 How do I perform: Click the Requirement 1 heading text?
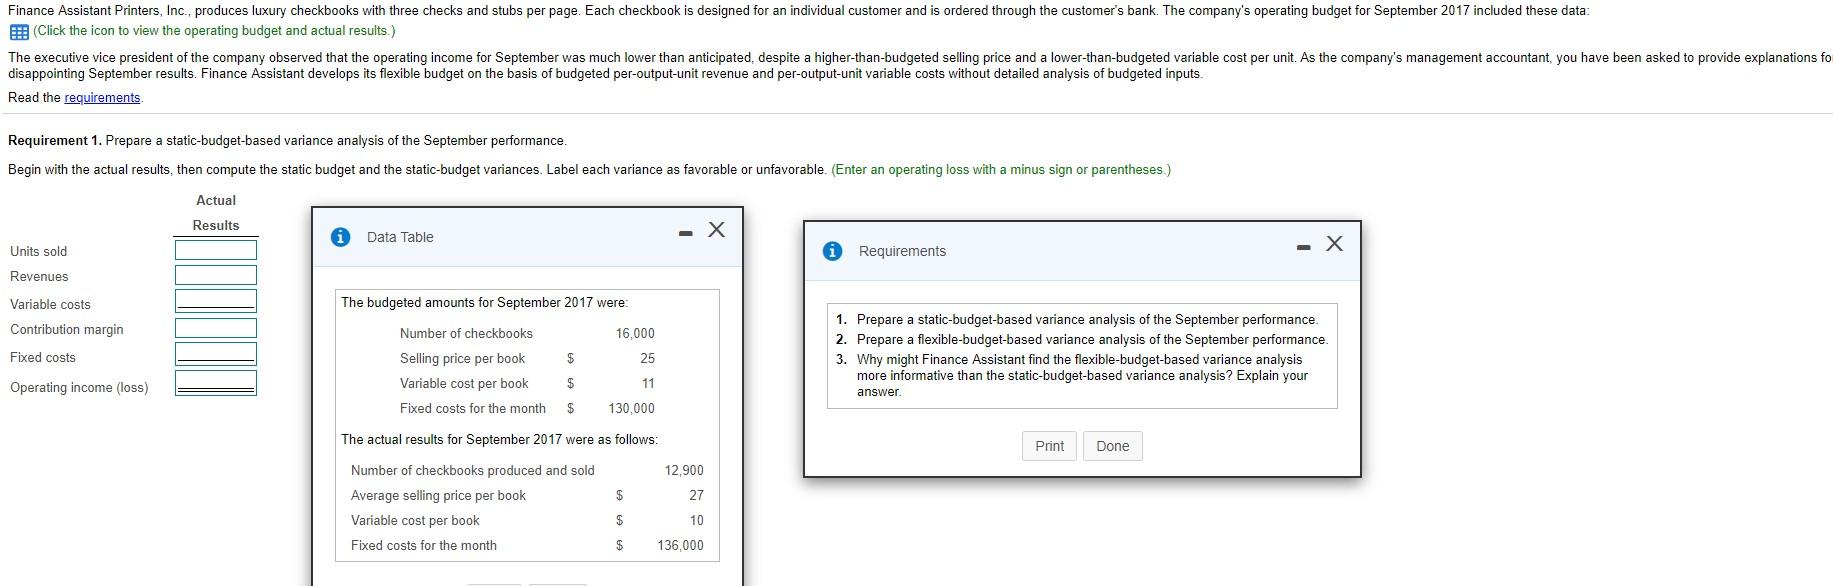54,140
